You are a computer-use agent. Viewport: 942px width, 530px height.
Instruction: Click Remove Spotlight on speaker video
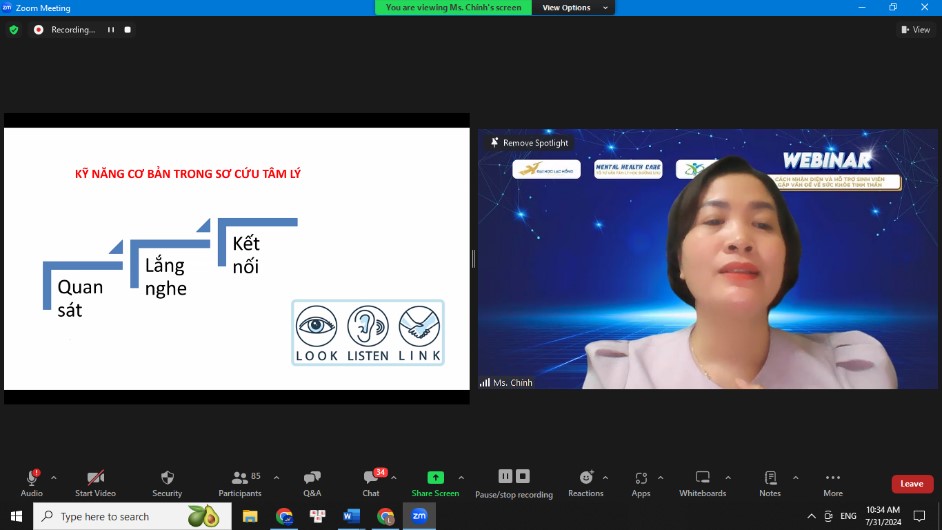529,143
